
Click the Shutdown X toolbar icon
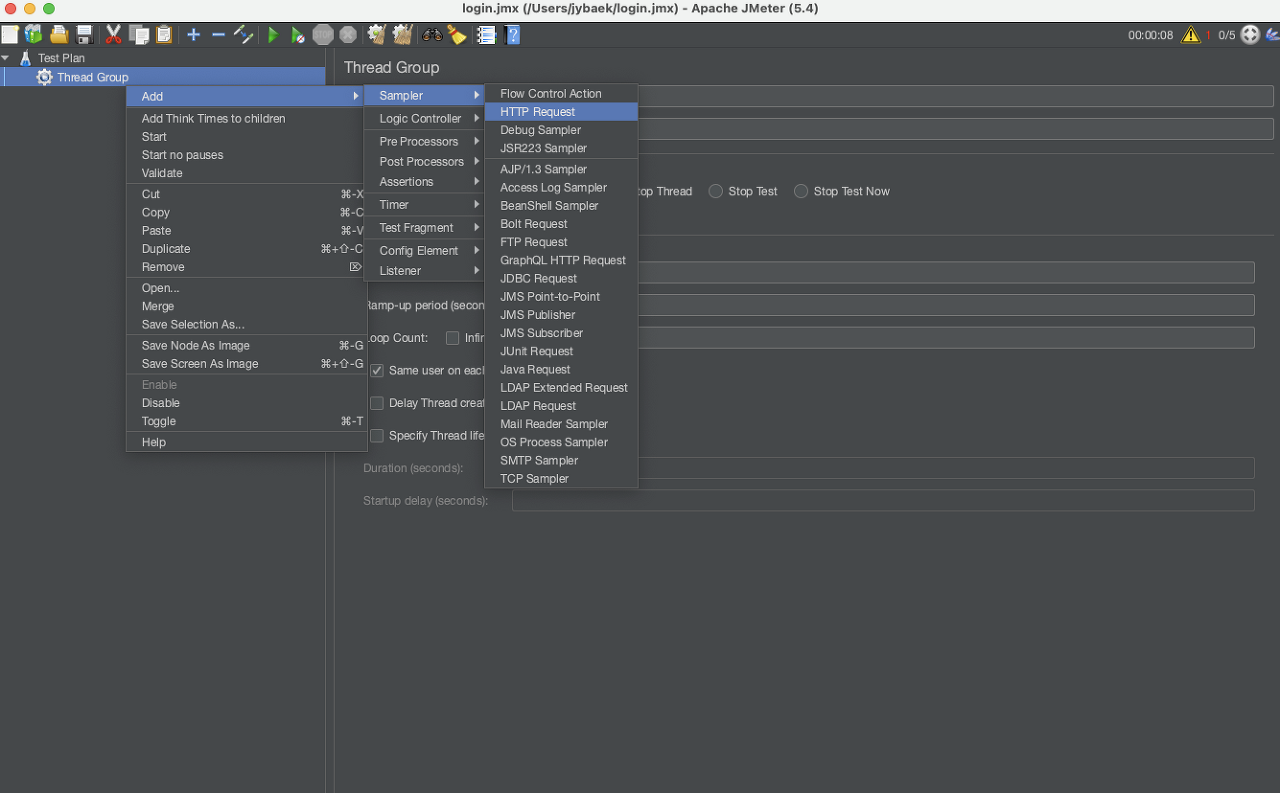[x=348, y=35]
